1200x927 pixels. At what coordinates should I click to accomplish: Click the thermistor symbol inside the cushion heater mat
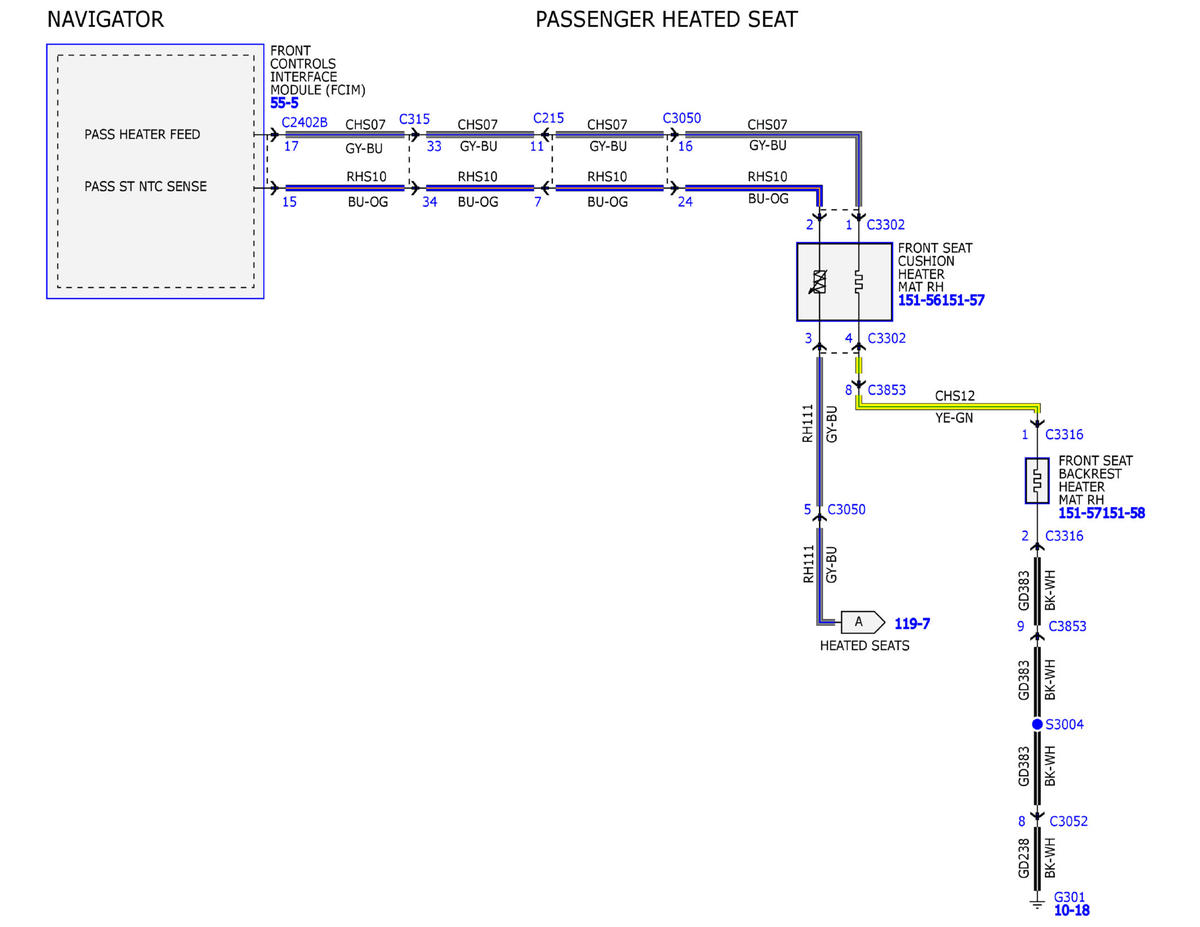pos(819,282)
